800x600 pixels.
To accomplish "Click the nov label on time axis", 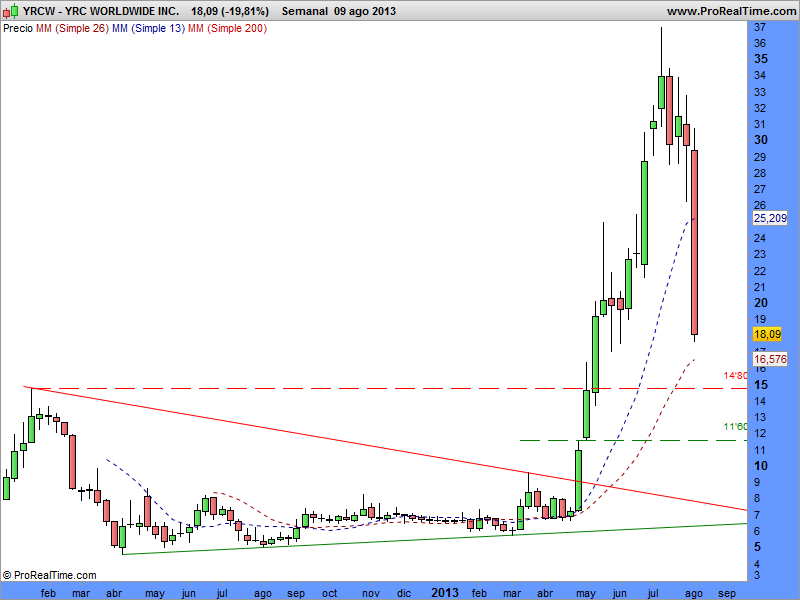I will tap(371, 593).
